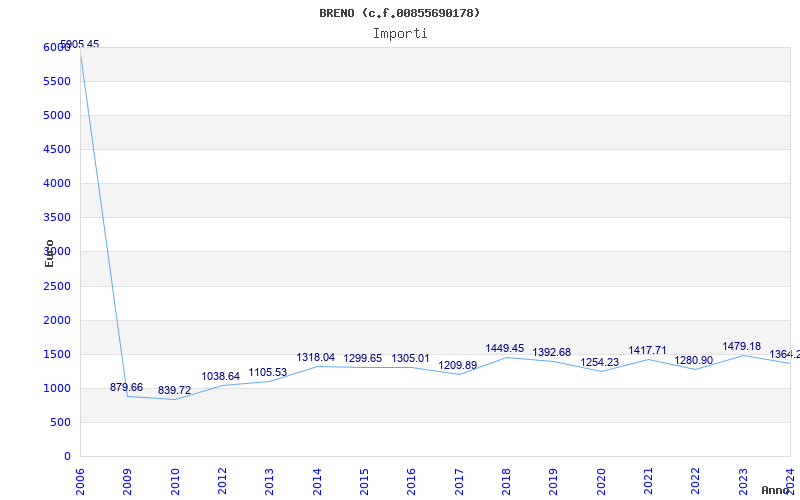Click the y-axis value 5000
Screen dimensions: 800x500
[57, 115]
